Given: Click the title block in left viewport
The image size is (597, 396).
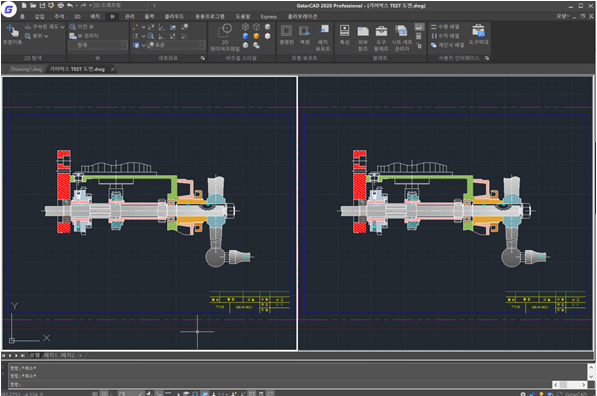Looking at the screenshot, I should [250, 302].
